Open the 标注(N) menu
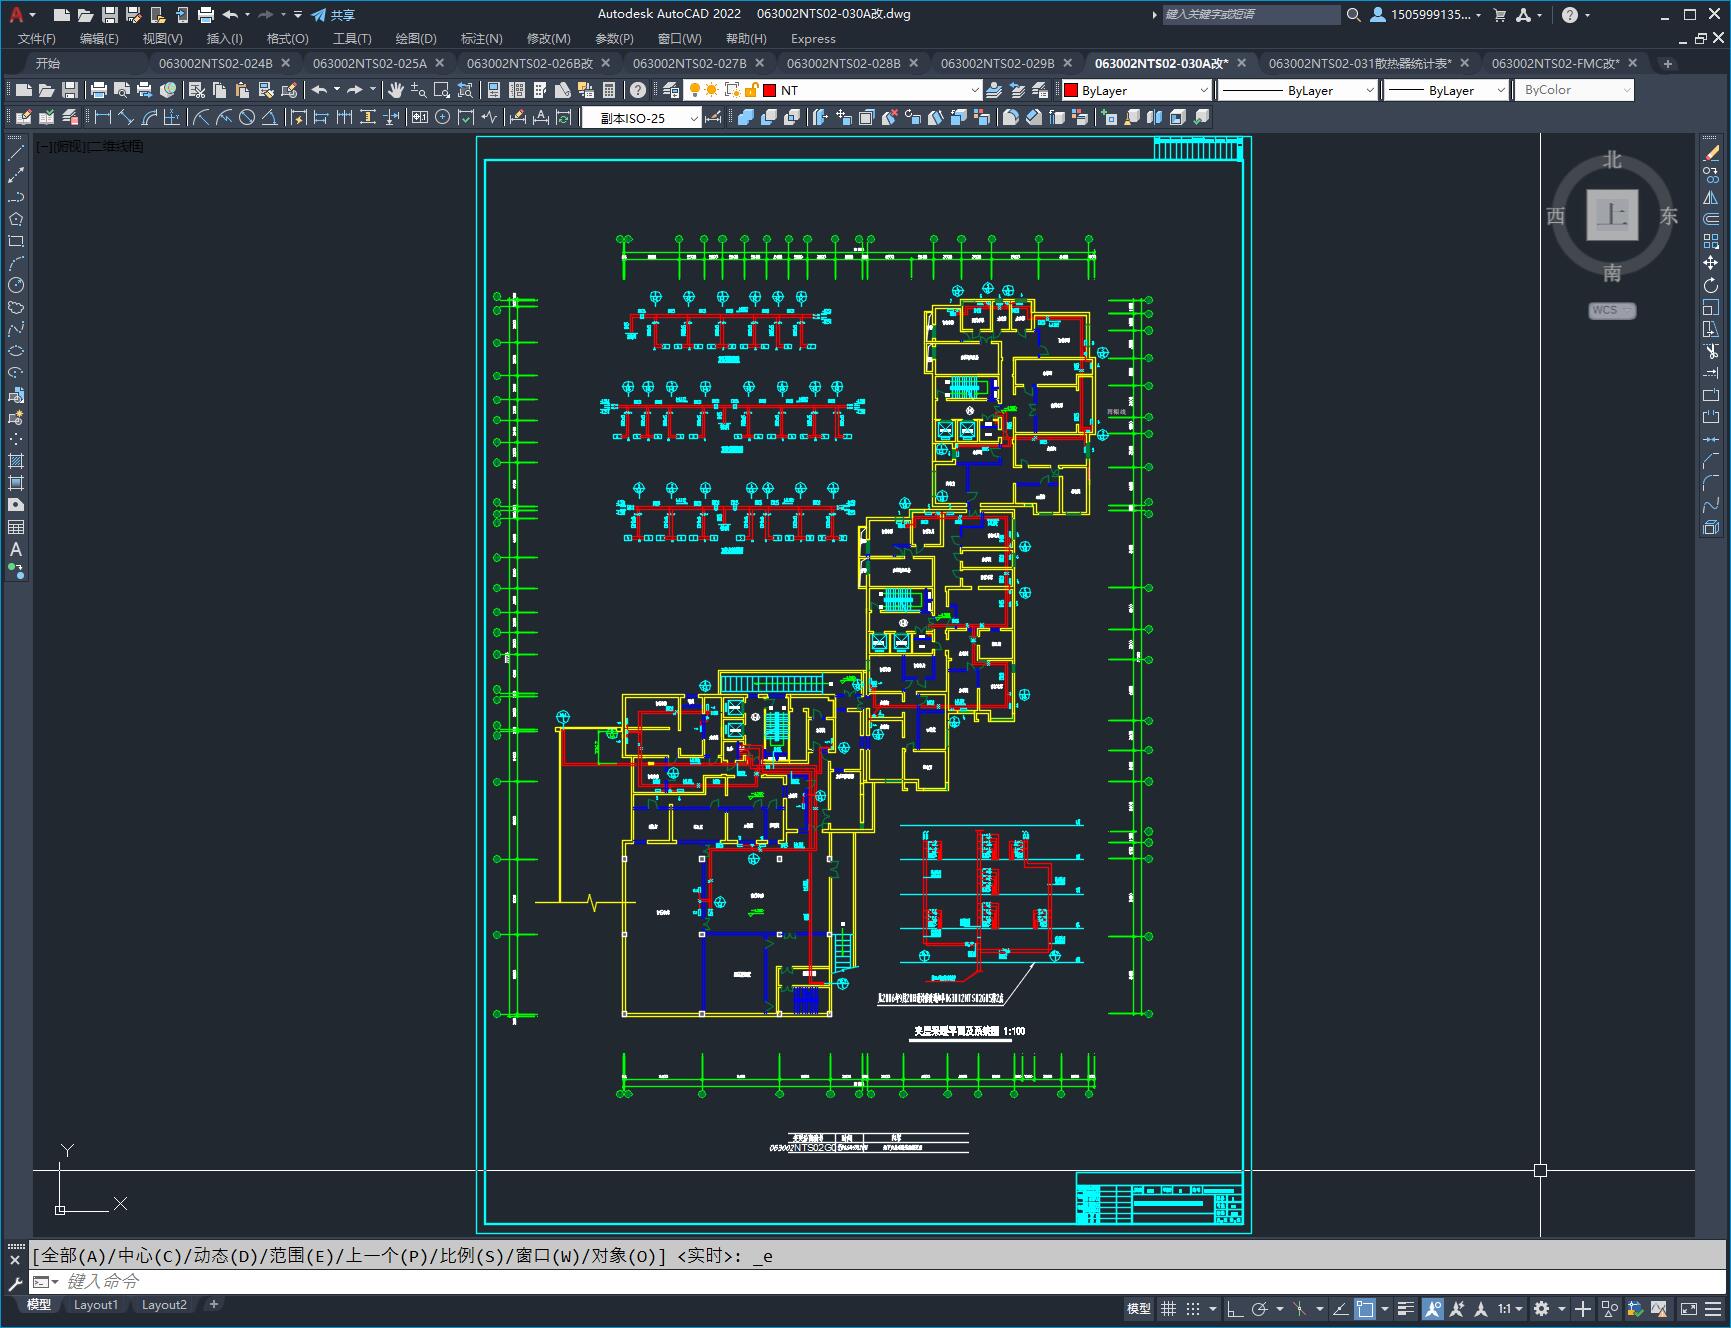The image size is (1731, 1328). [x=481, y=38]
